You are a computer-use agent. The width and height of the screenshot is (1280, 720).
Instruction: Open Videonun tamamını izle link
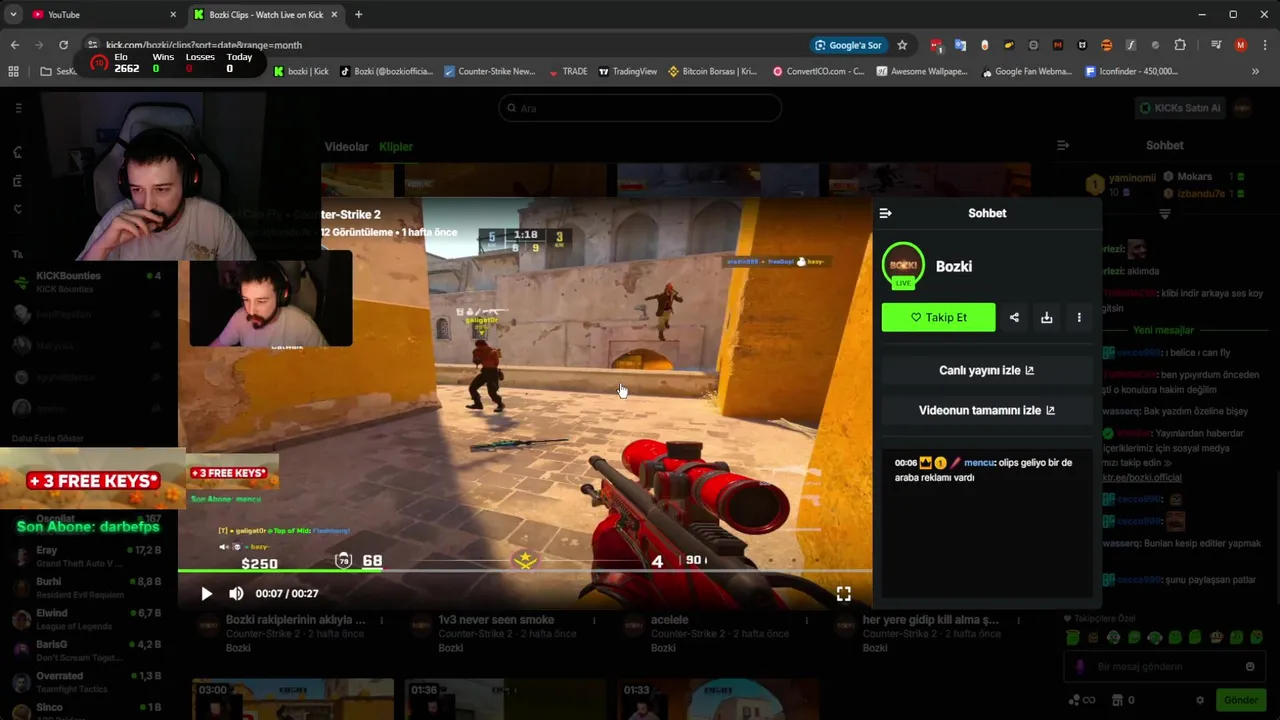[x=986, y=410]
